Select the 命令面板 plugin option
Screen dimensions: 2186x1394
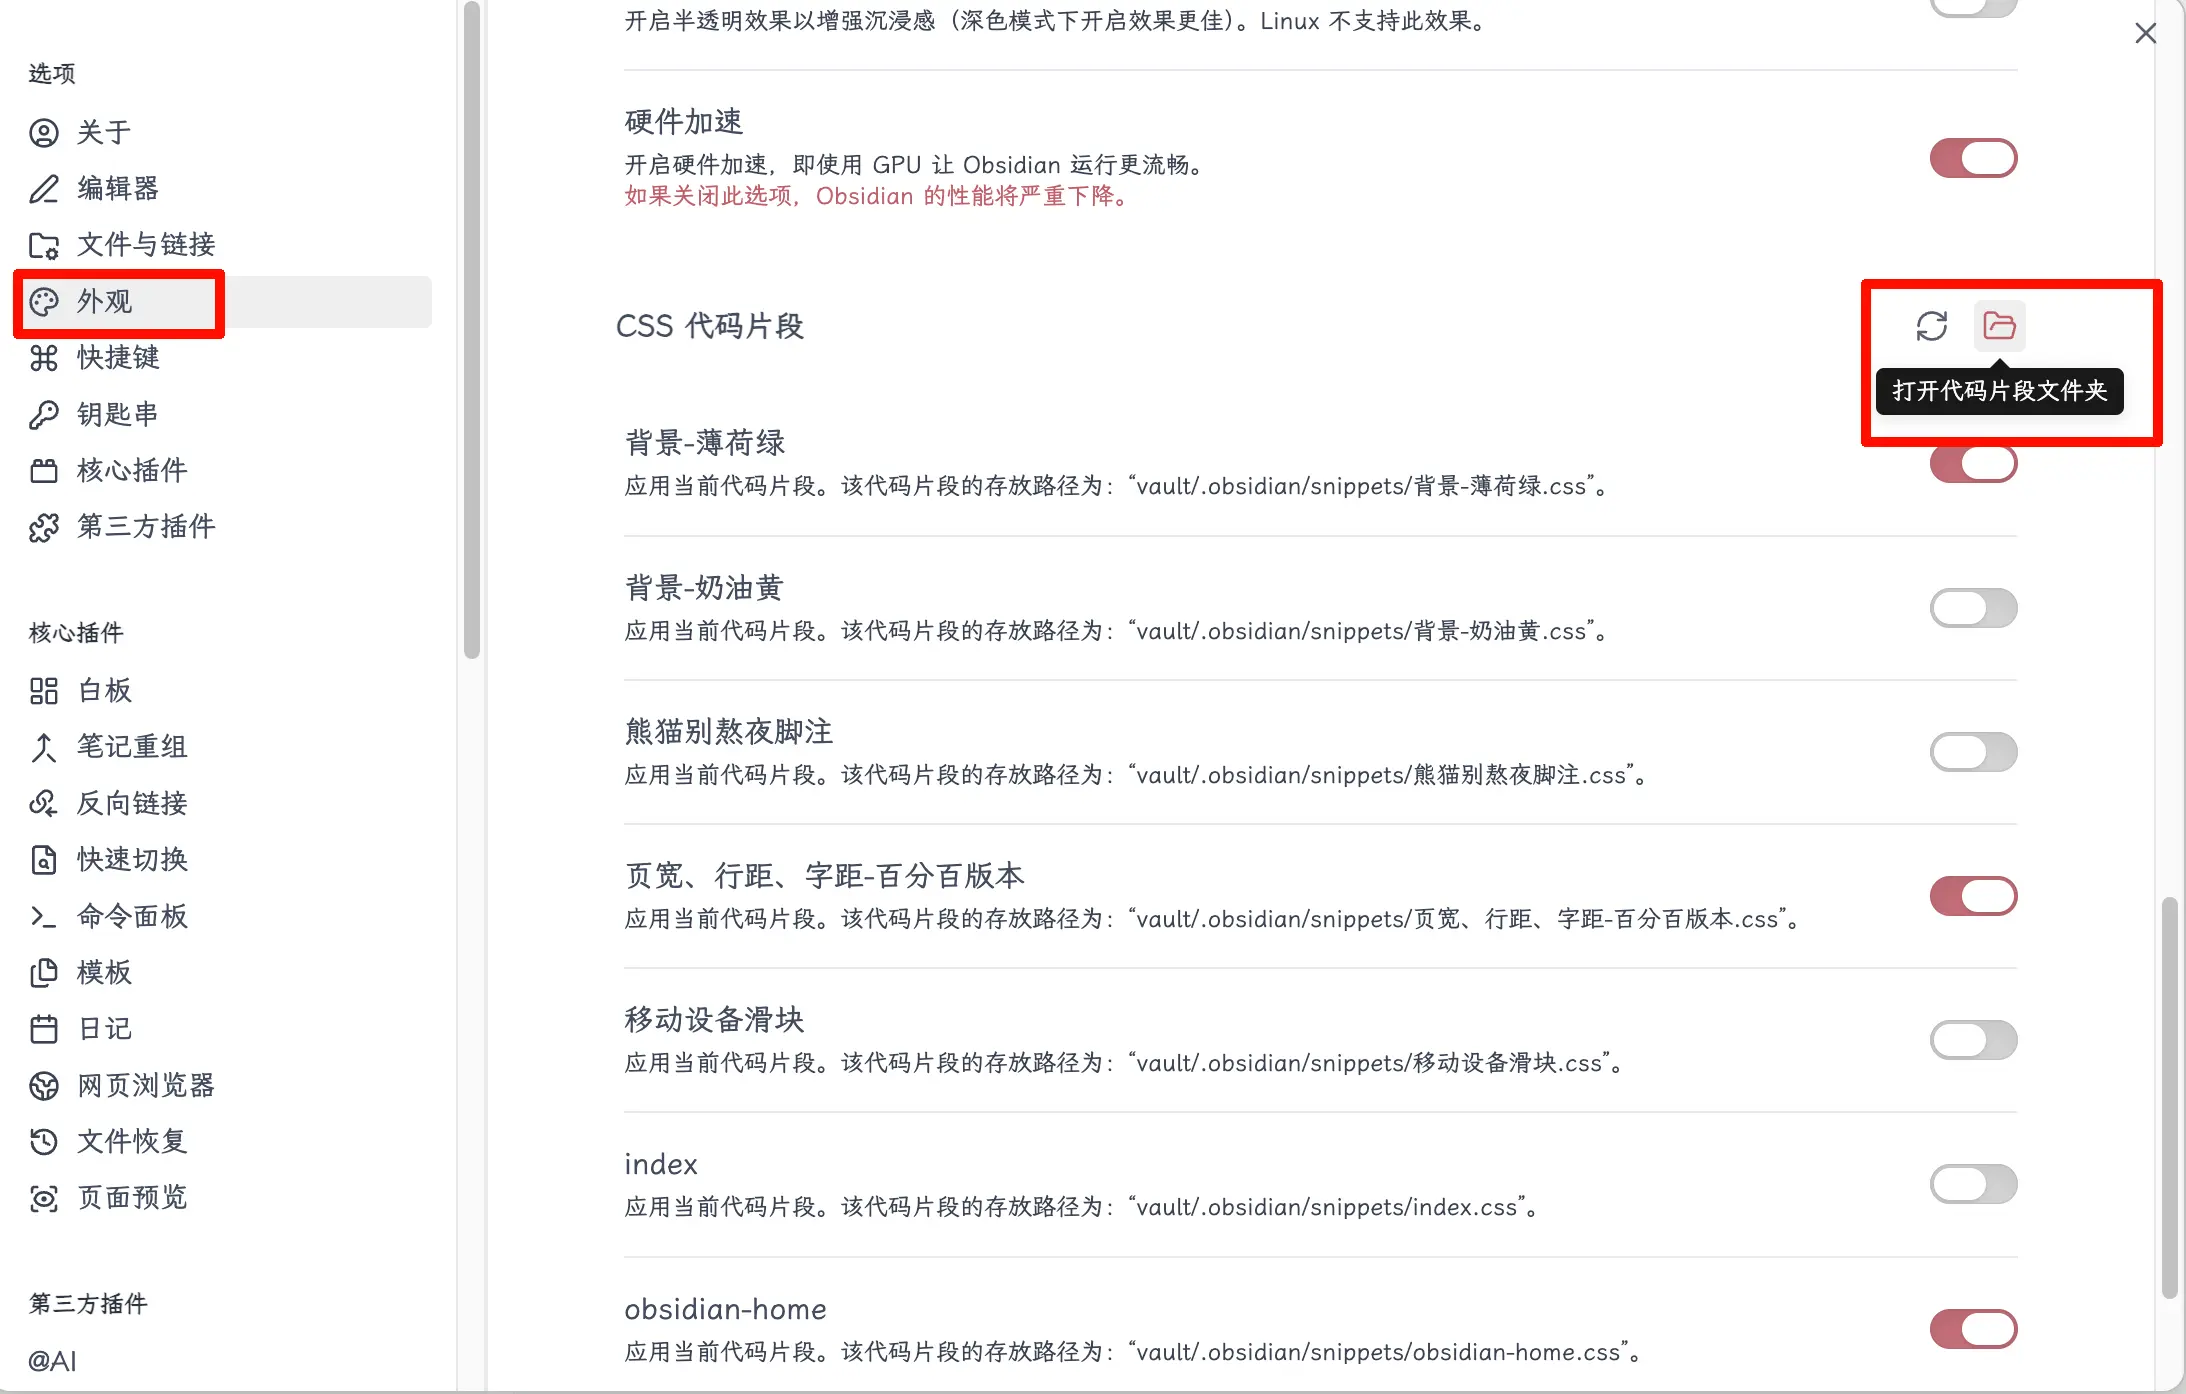click(132, 916)
